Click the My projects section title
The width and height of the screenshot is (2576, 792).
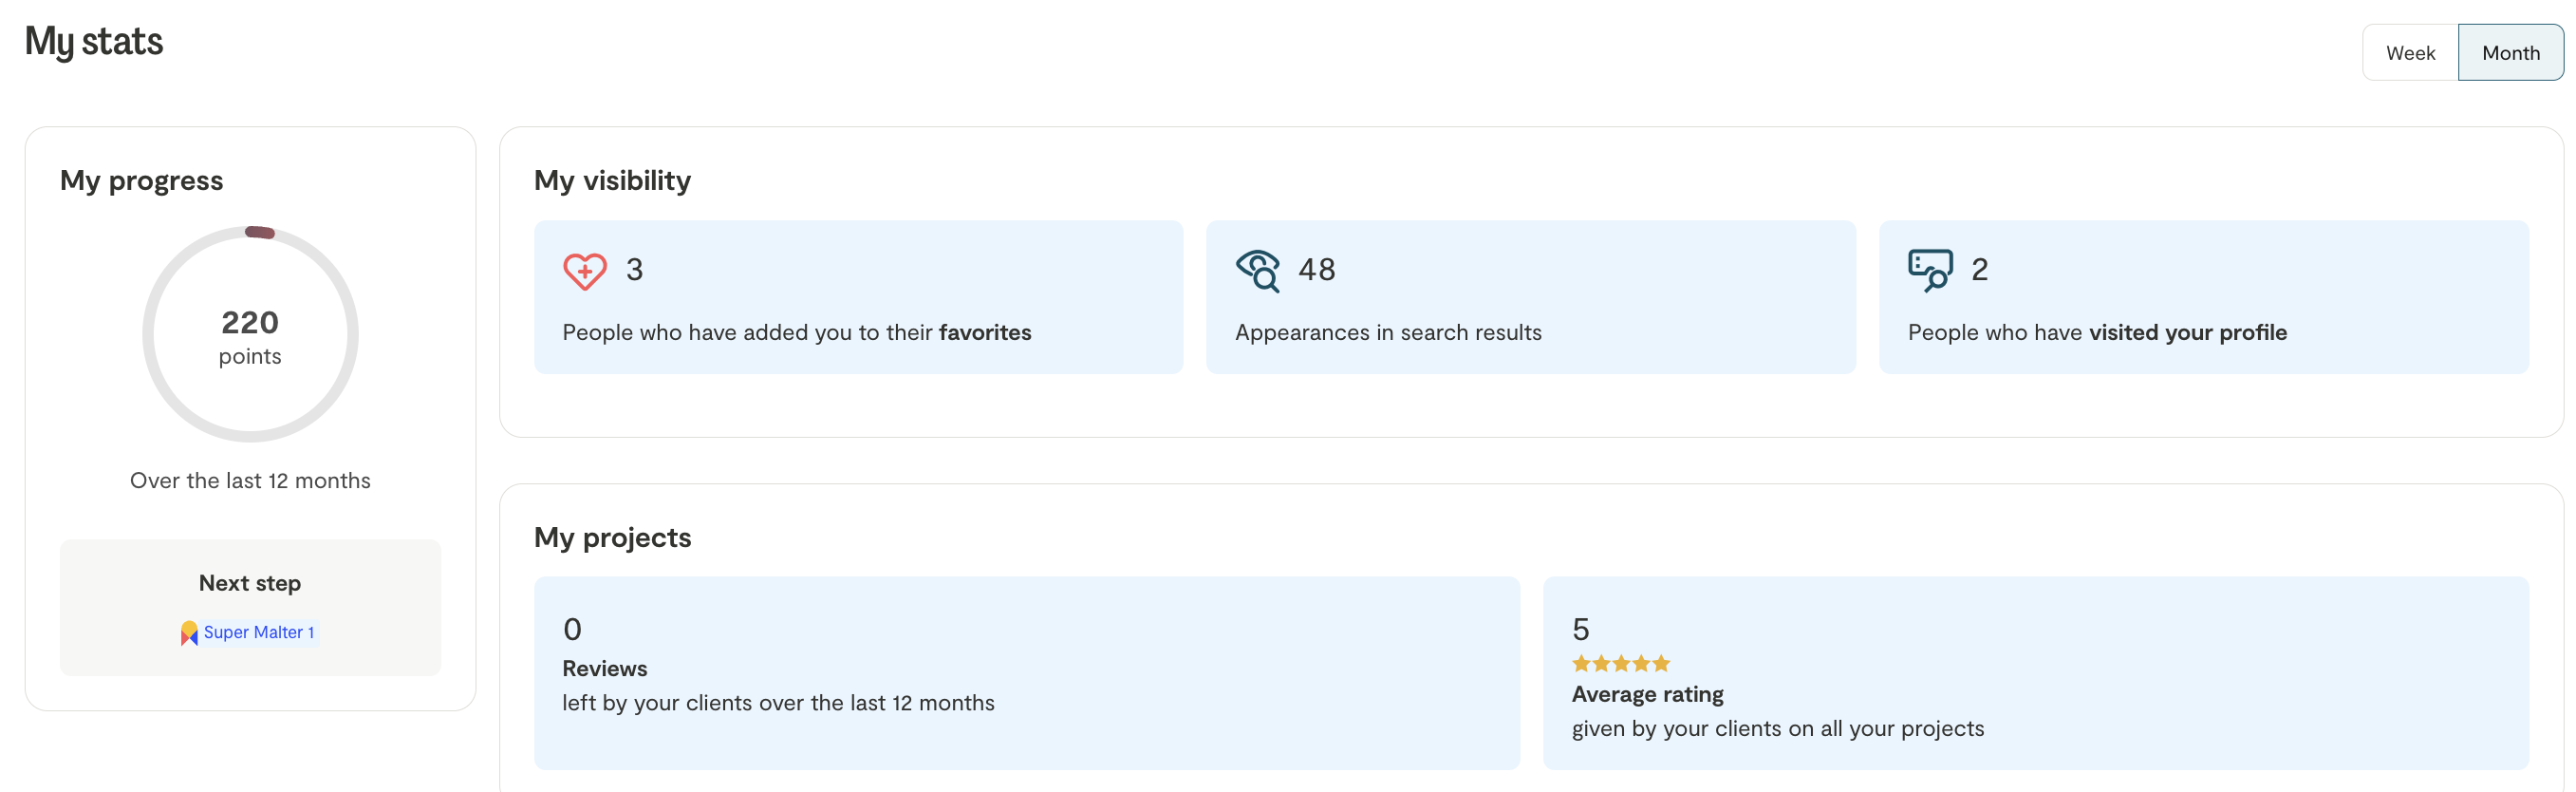(x=612, y=538)
